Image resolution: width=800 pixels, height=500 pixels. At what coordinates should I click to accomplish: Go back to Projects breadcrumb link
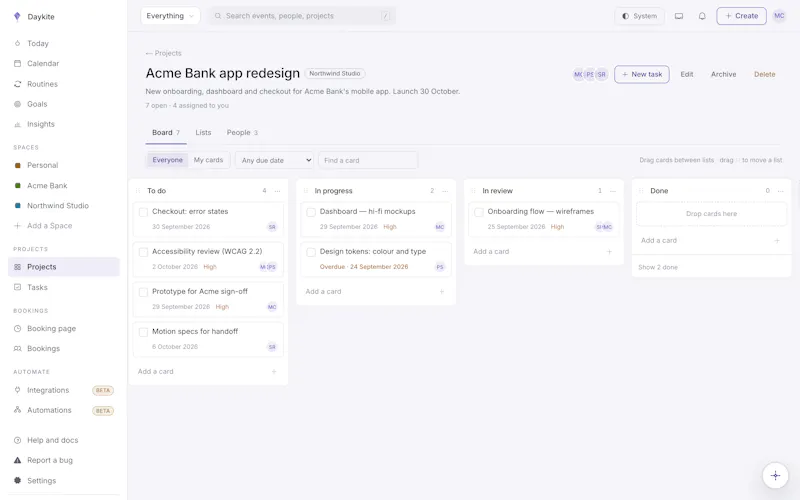(x=163, y=53)
